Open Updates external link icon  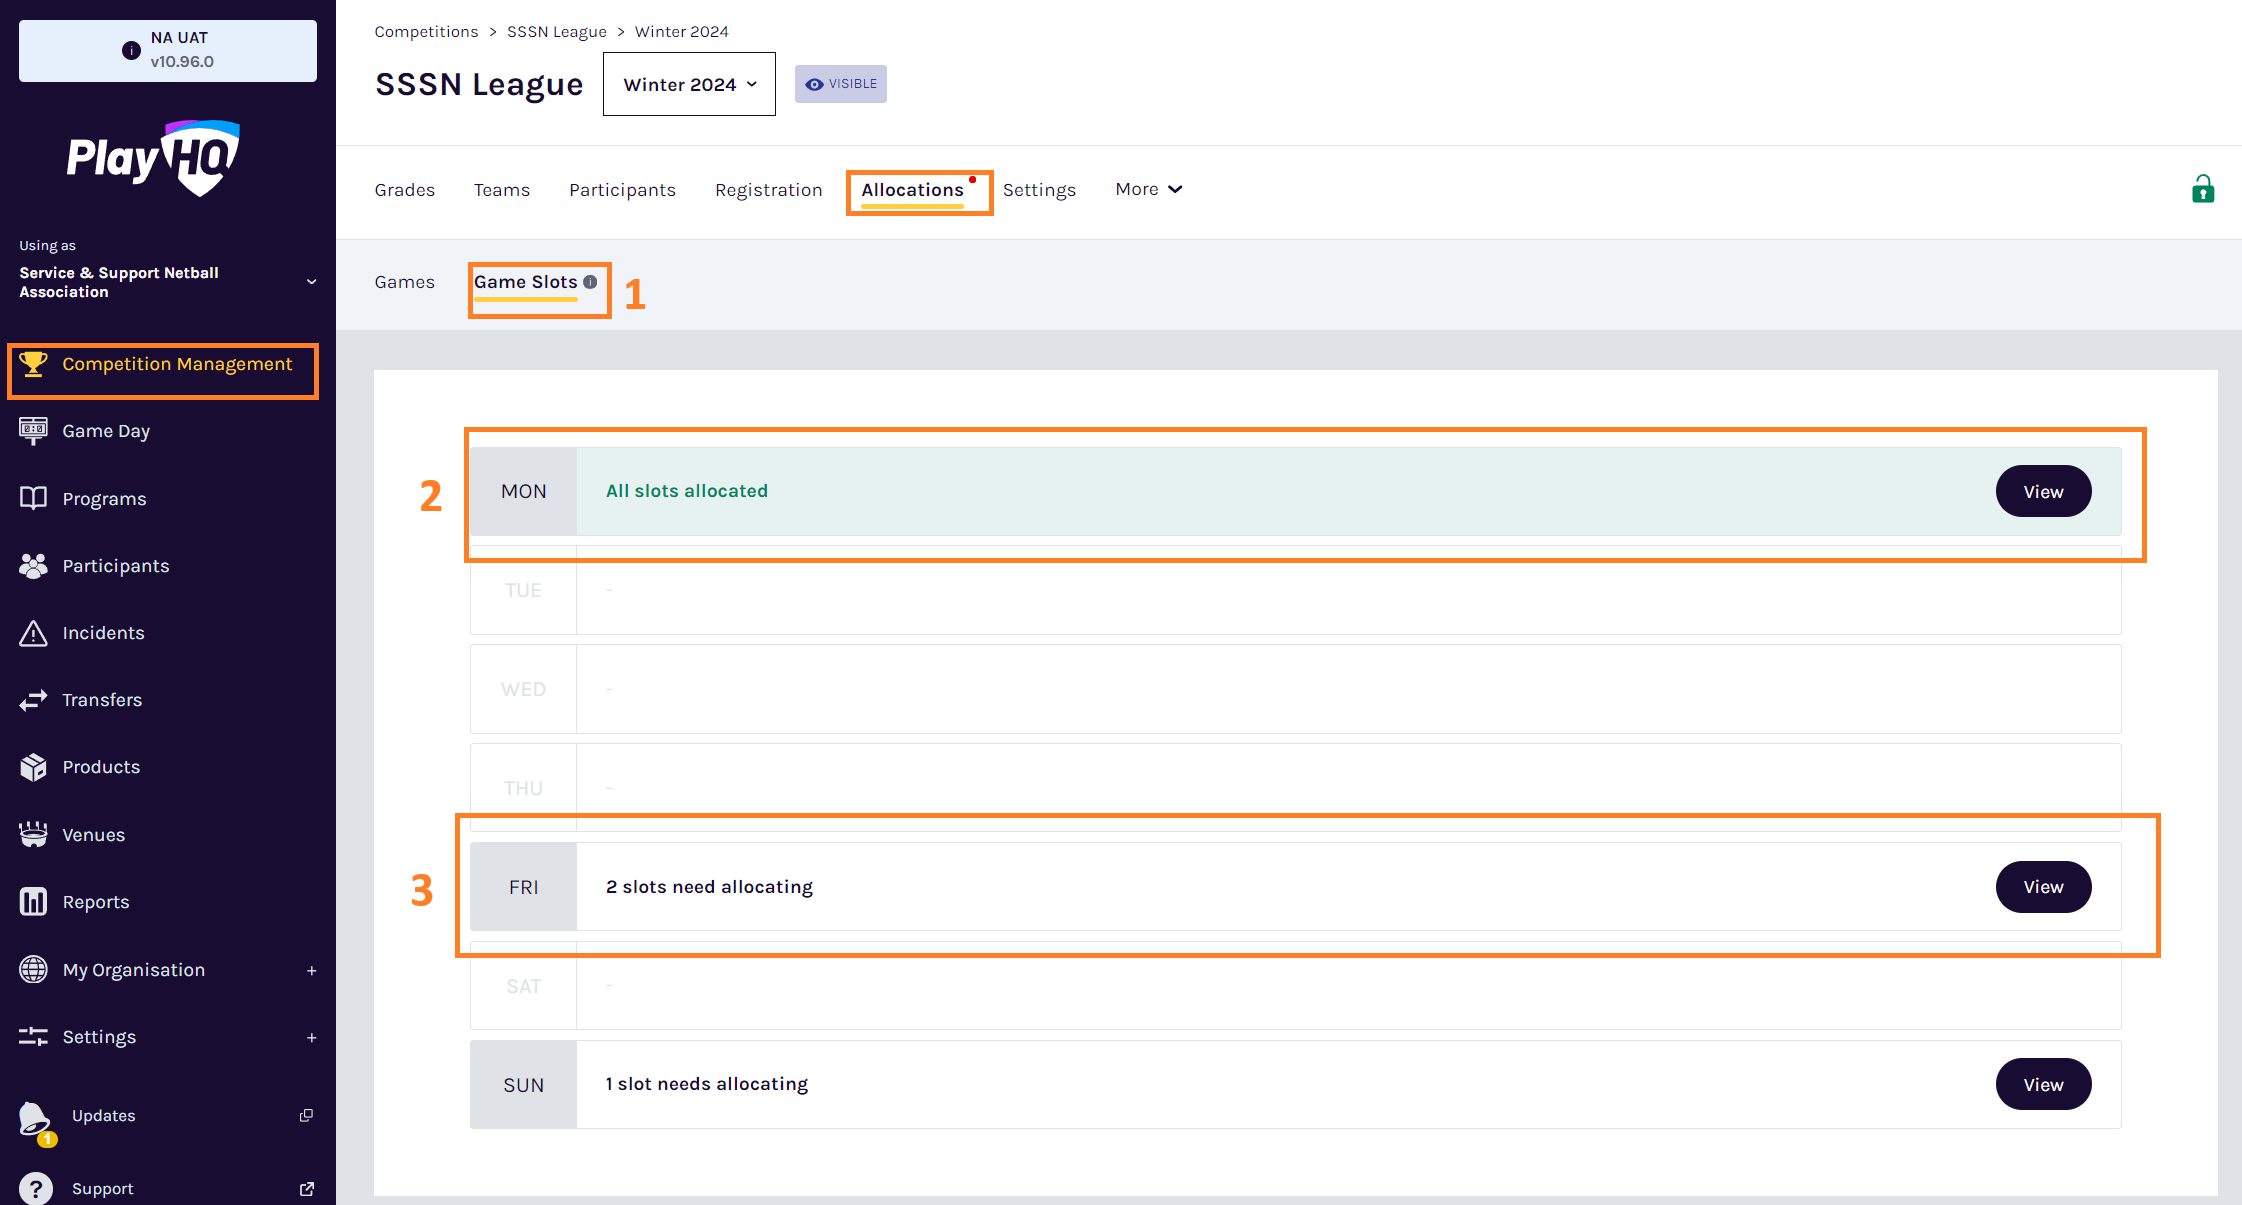tap(307, 1115)
